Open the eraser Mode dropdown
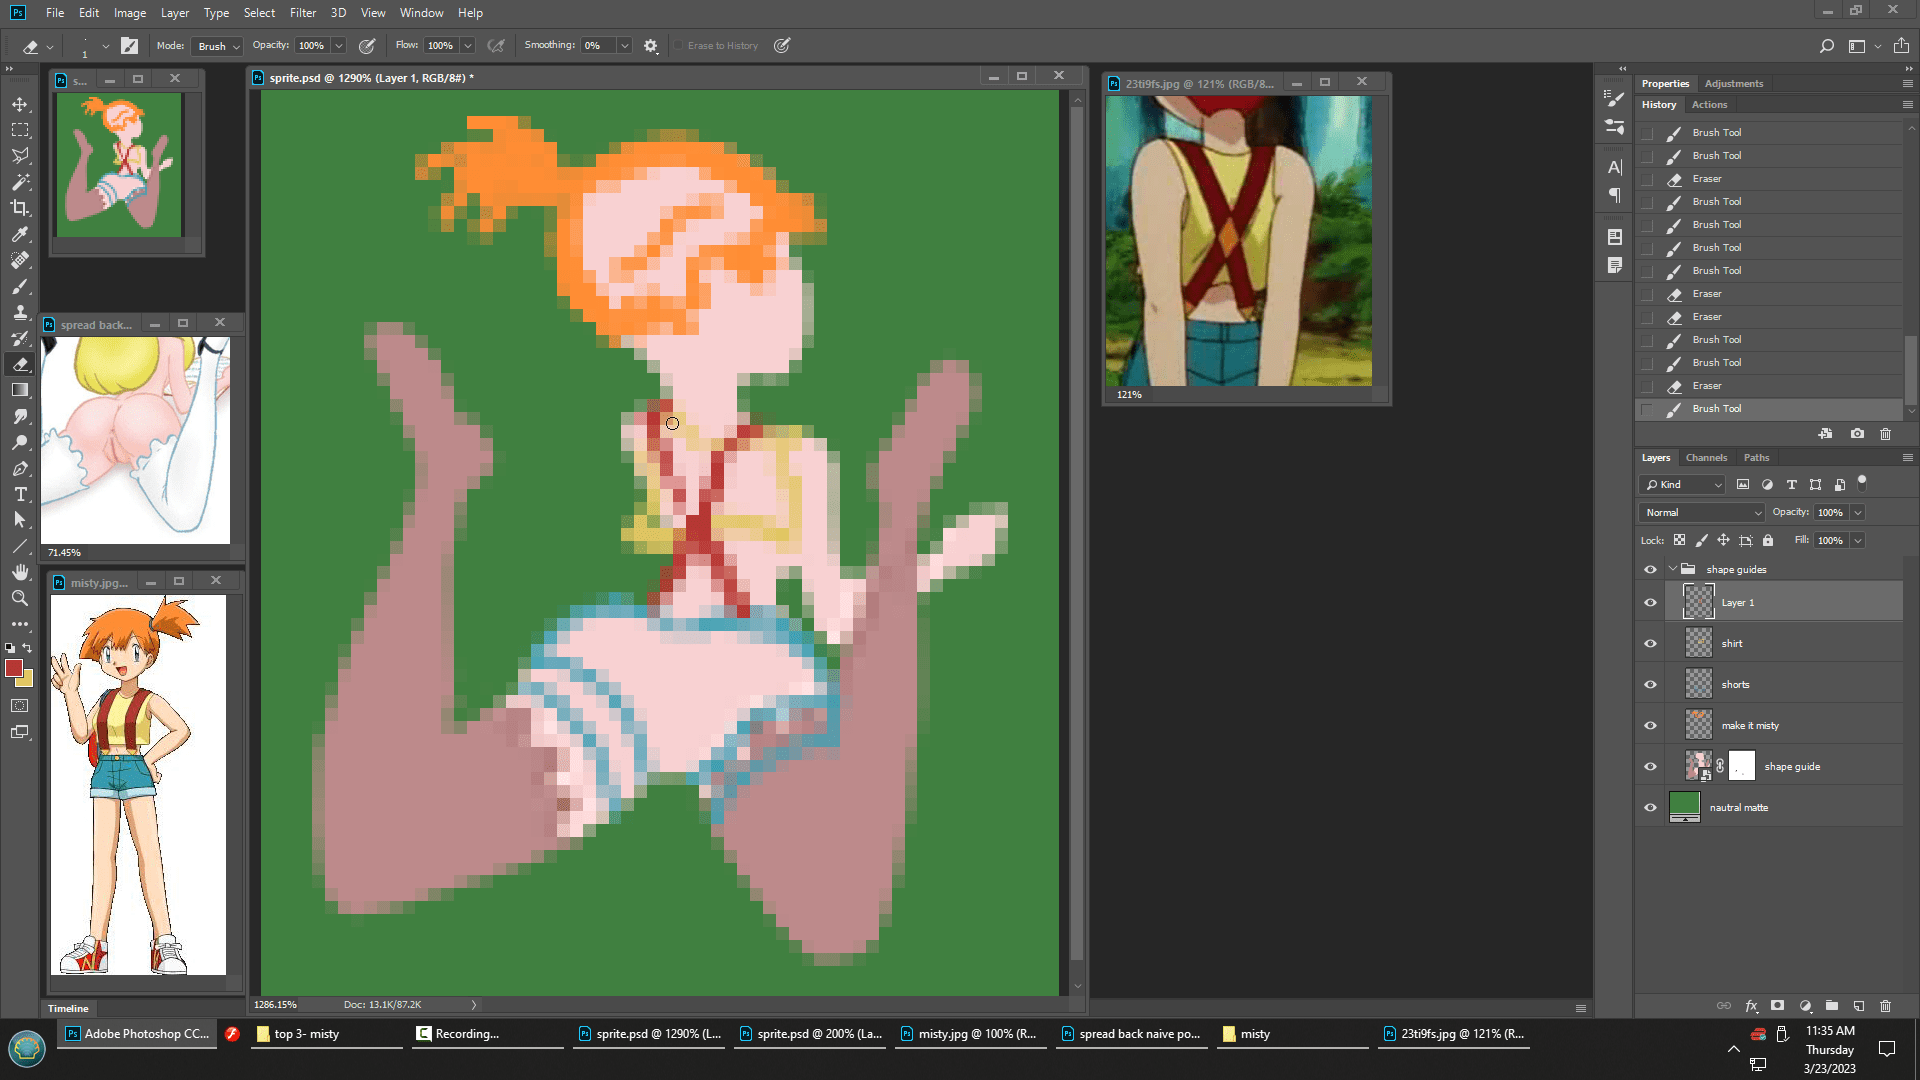The image size is (1920, 1080). 219,46
